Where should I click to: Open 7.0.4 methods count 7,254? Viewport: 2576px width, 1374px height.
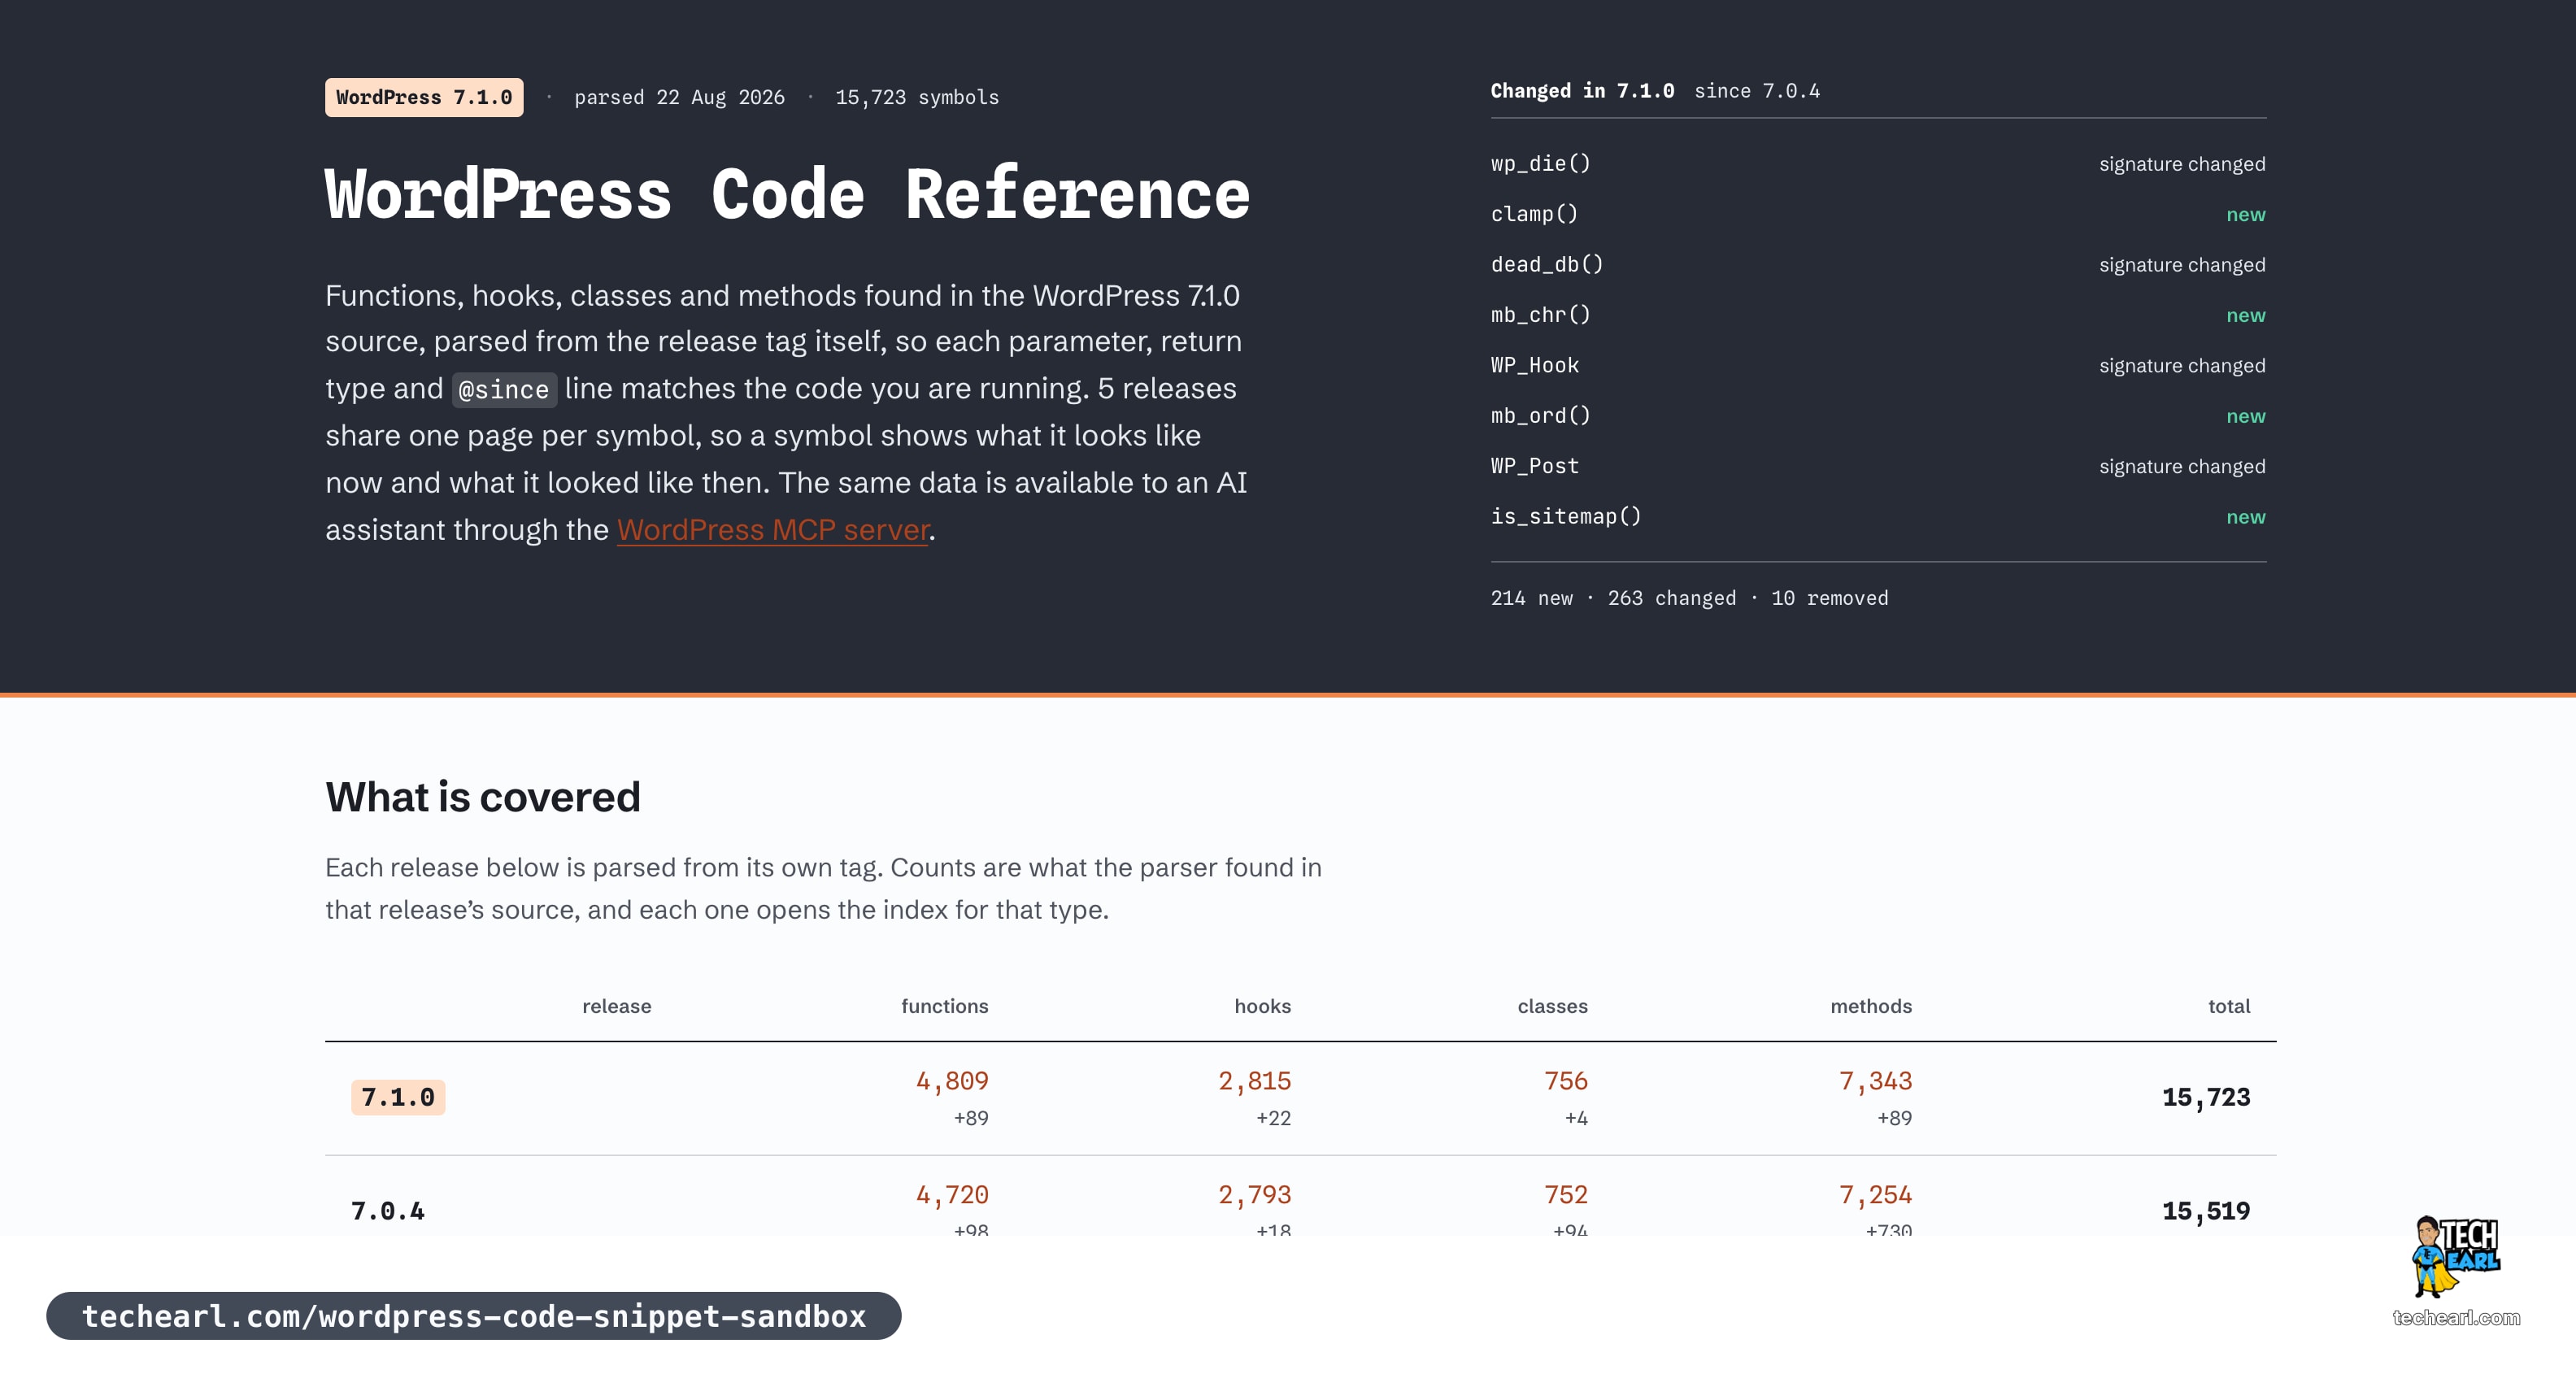(x=1875, y=1195)
